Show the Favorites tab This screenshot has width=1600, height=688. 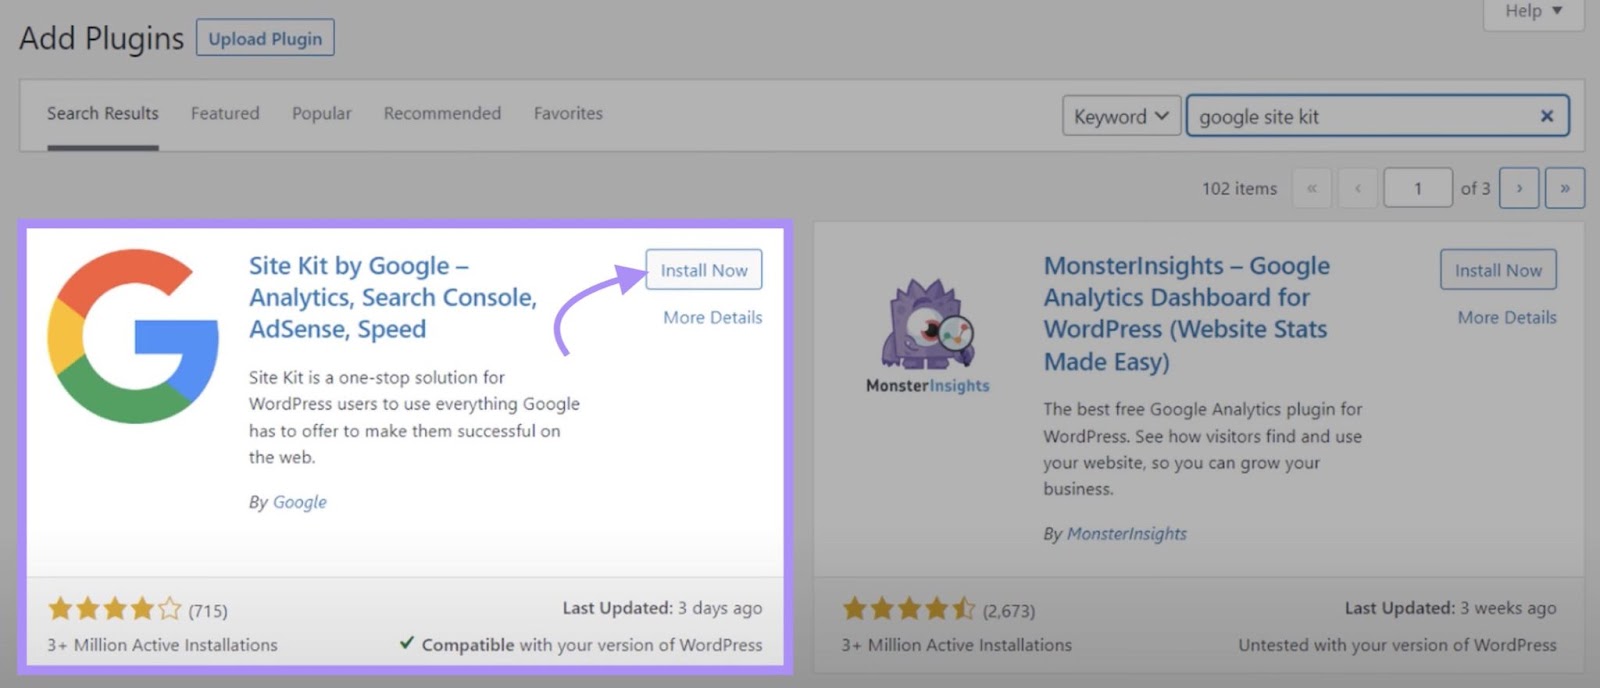(568, 113)
